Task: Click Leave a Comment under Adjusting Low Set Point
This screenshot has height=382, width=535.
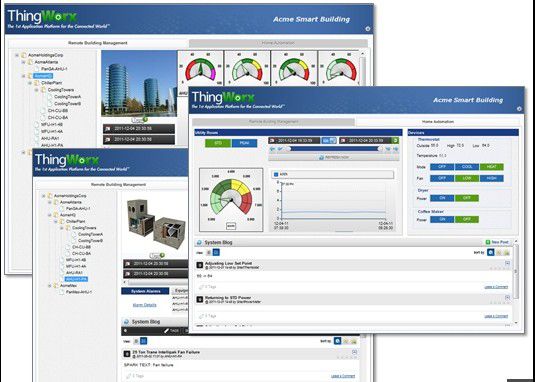Action: (x=496, y=287)
